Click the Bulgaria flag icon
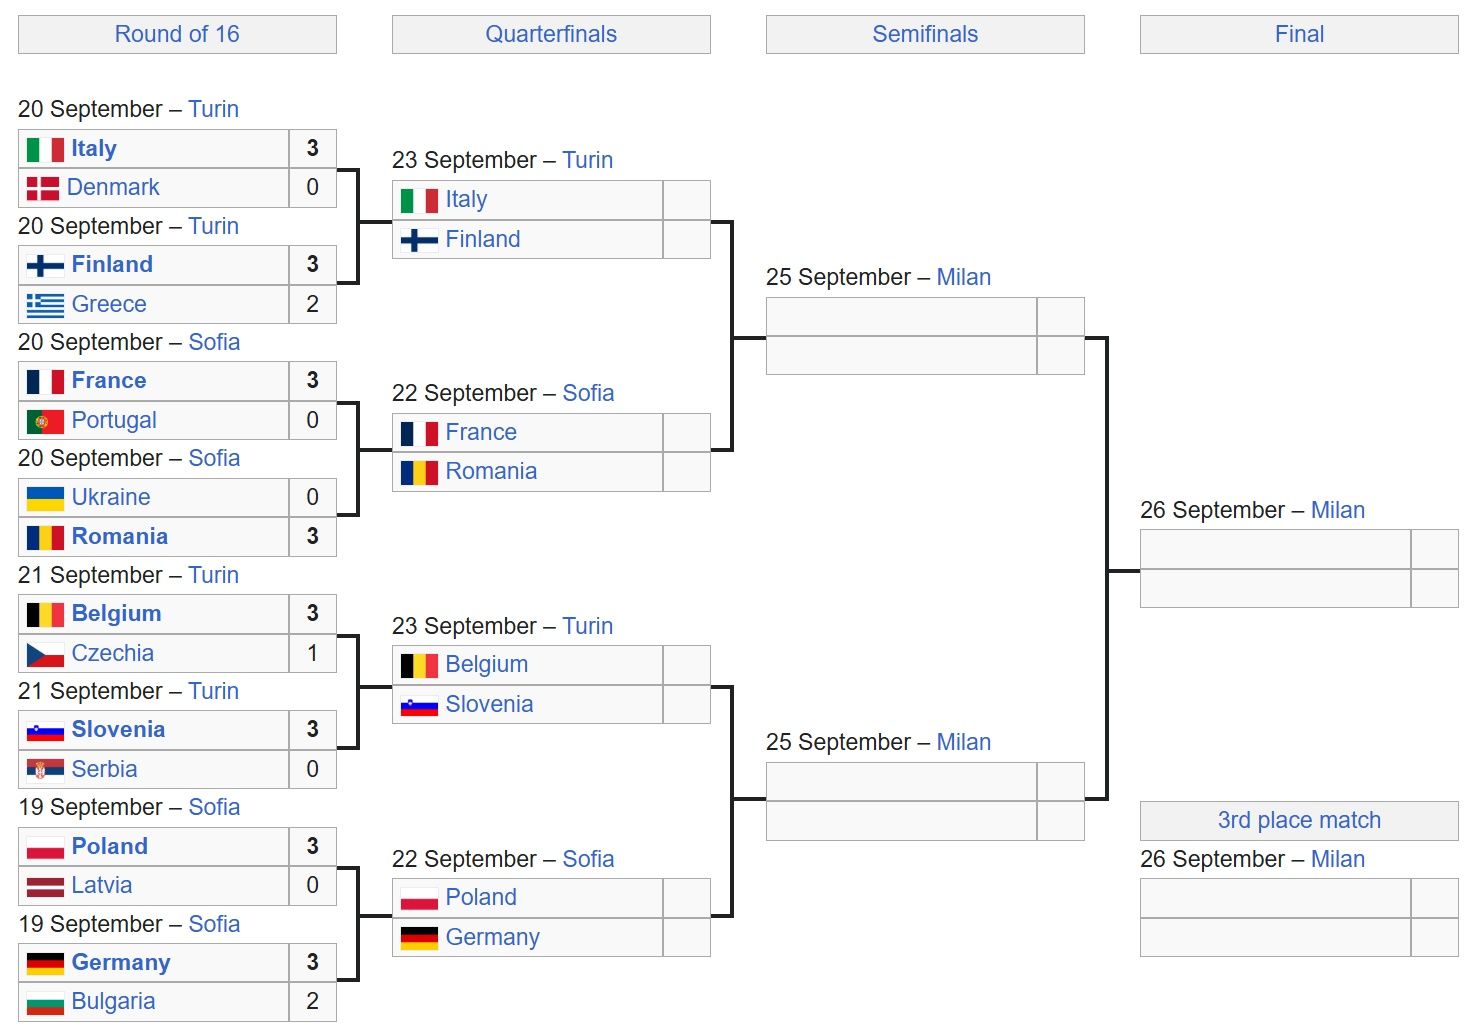Image resolution: width=1480 pixels, height=1028 pixels. point(45,1002)
